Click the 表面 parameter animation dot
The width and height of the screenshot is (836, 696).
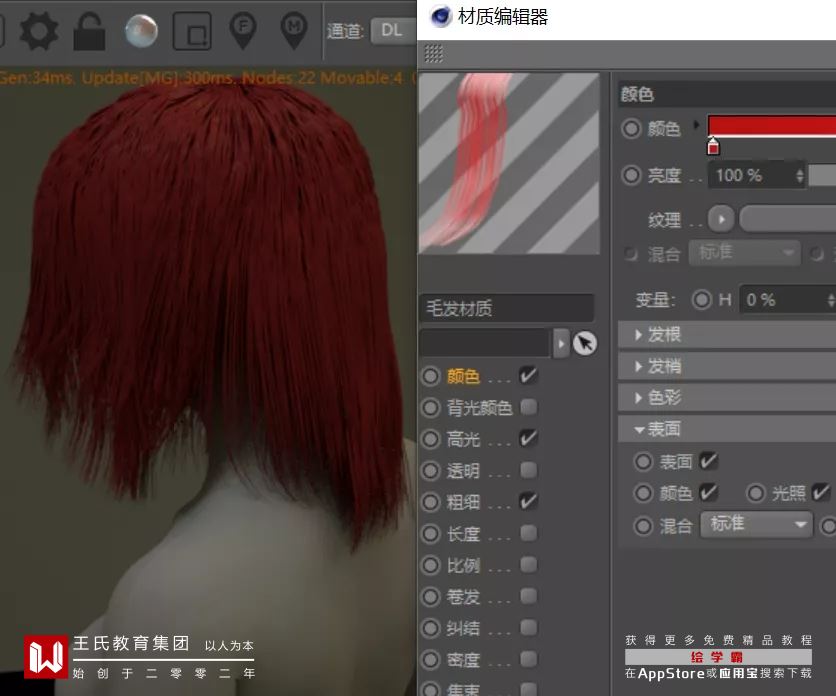pos(643,462)
